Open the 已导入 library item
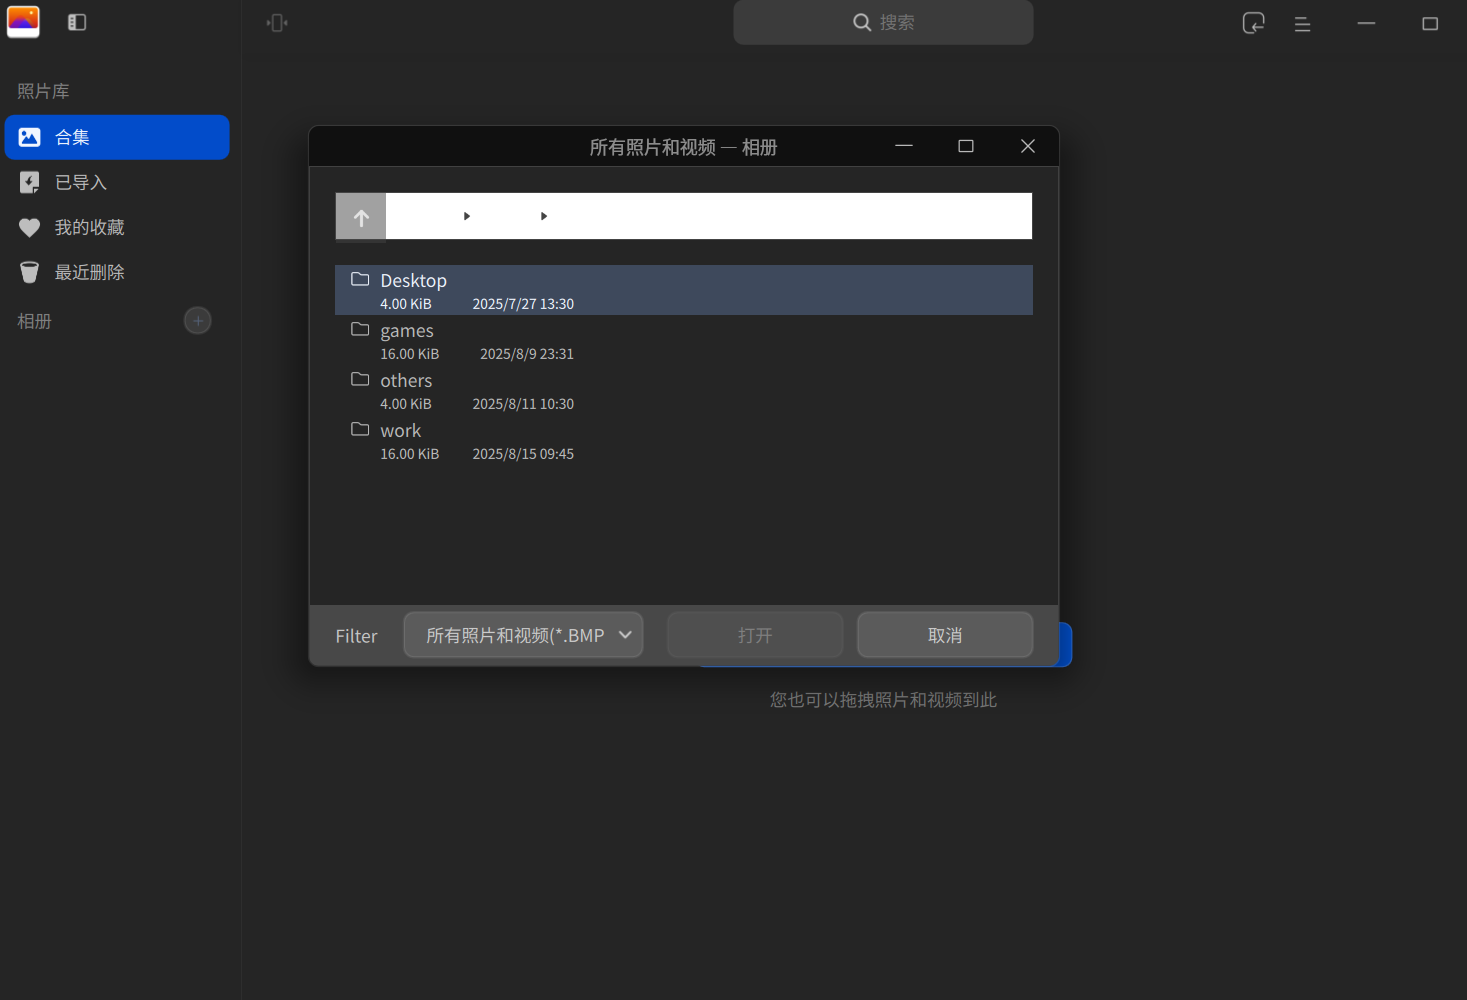The width and height of the screenshot is (1467, 1000). click(117, 182)
